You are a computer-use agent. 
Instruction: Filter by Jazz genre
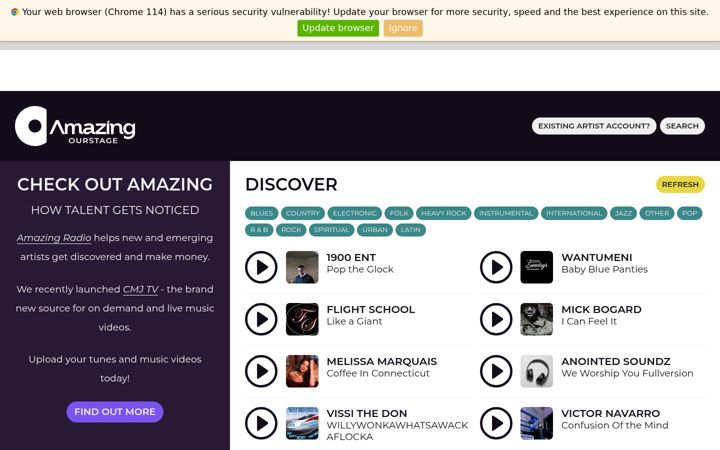coord(623,213)
